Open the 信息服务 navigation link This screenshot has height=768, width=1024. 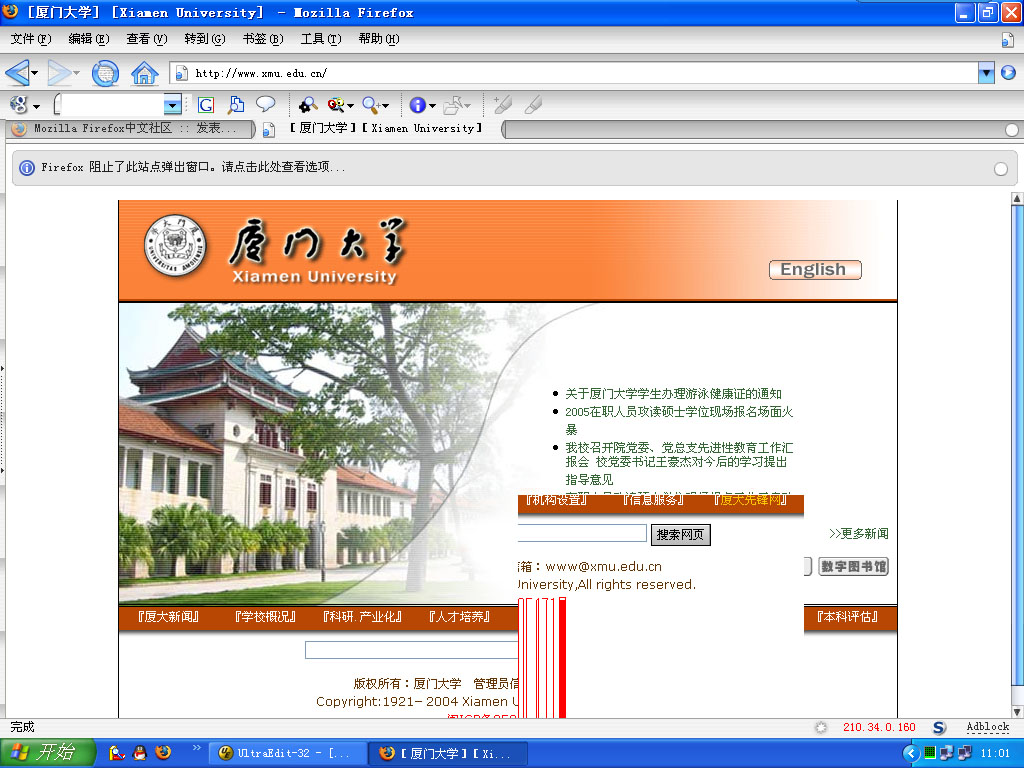653,500
